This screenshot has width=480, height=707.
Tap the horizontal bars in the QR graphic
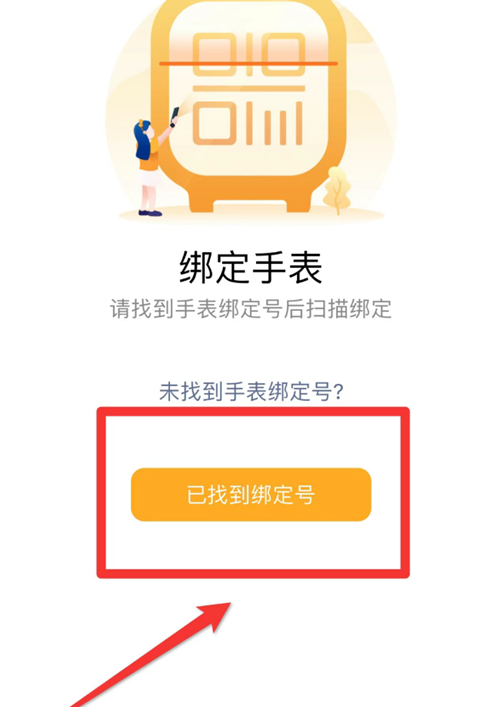coord(248,88)
